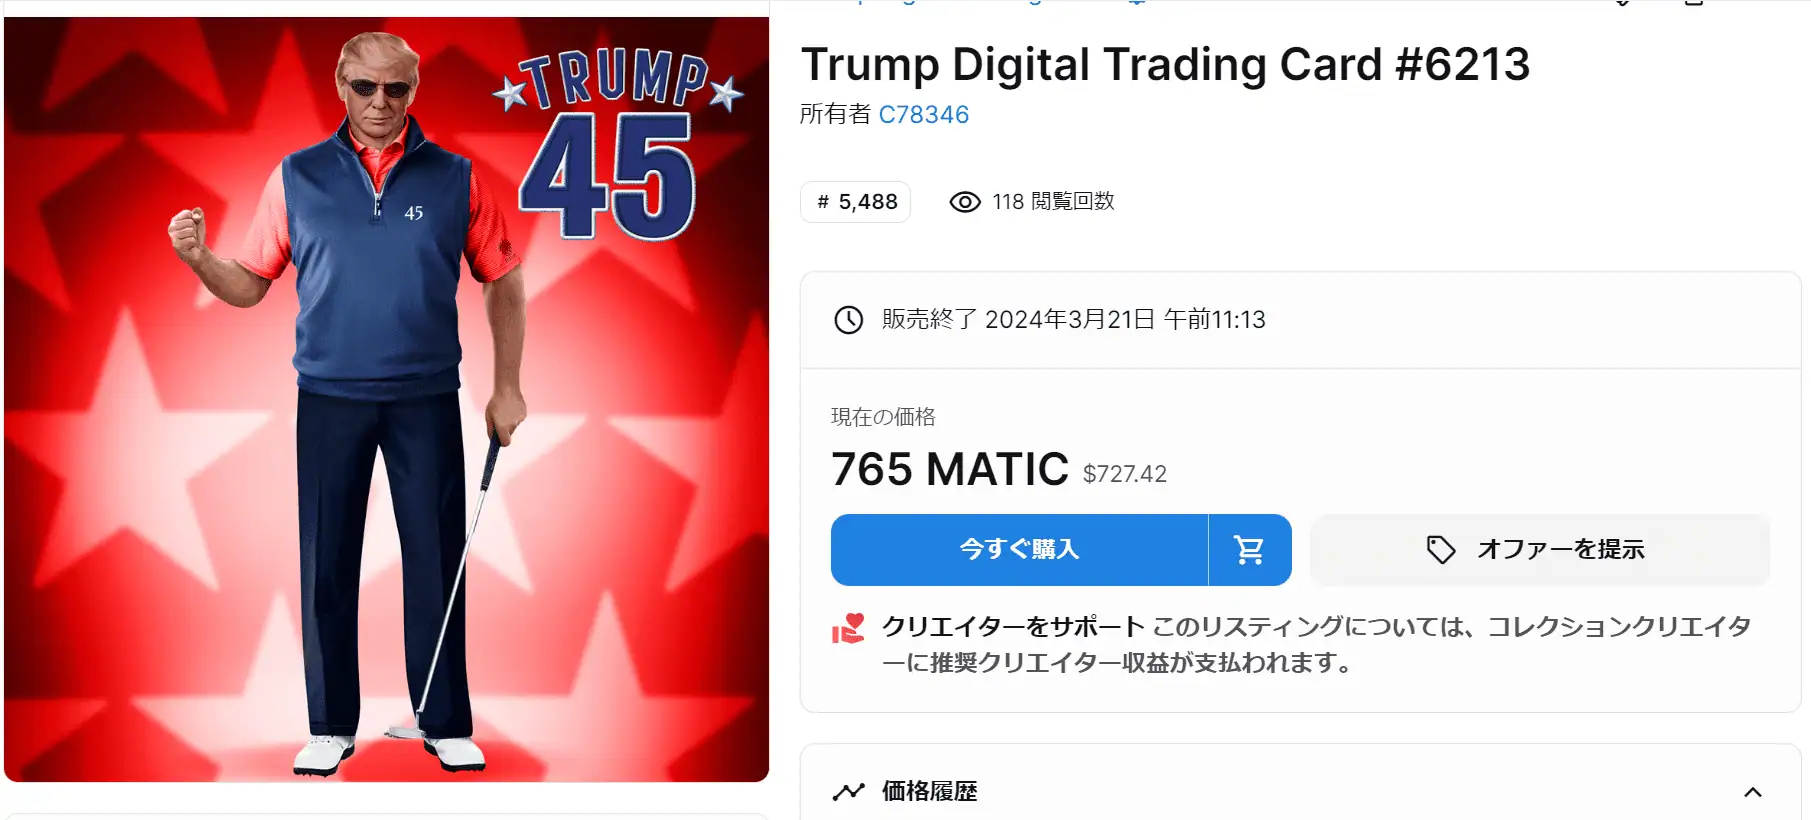
Task: Click the price tag offer icon
Action: (x=1441, y=550)
